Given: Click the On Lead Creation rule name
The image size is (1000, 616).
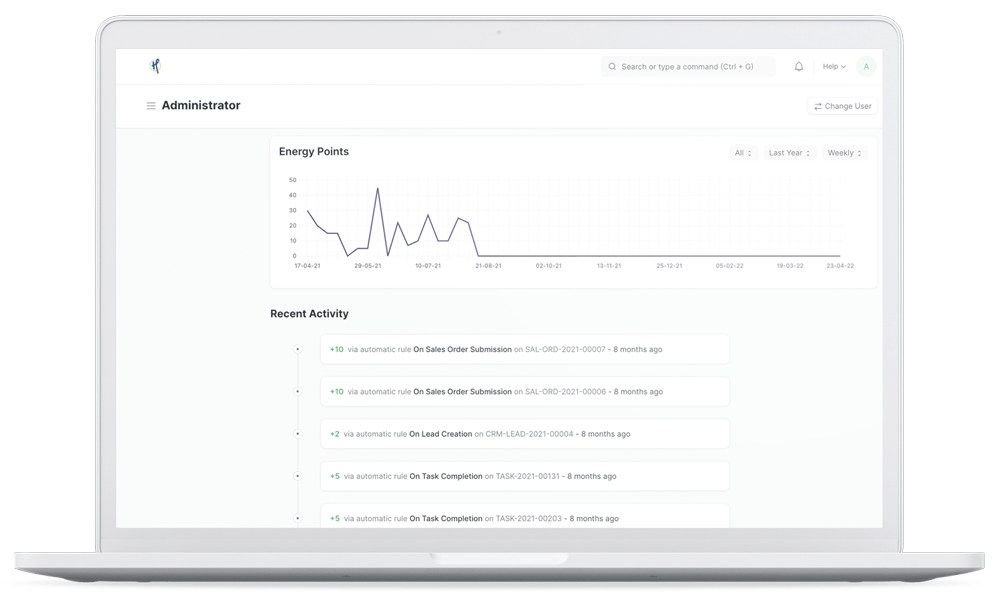Looking at the screenshot, I should click(440, 434).
